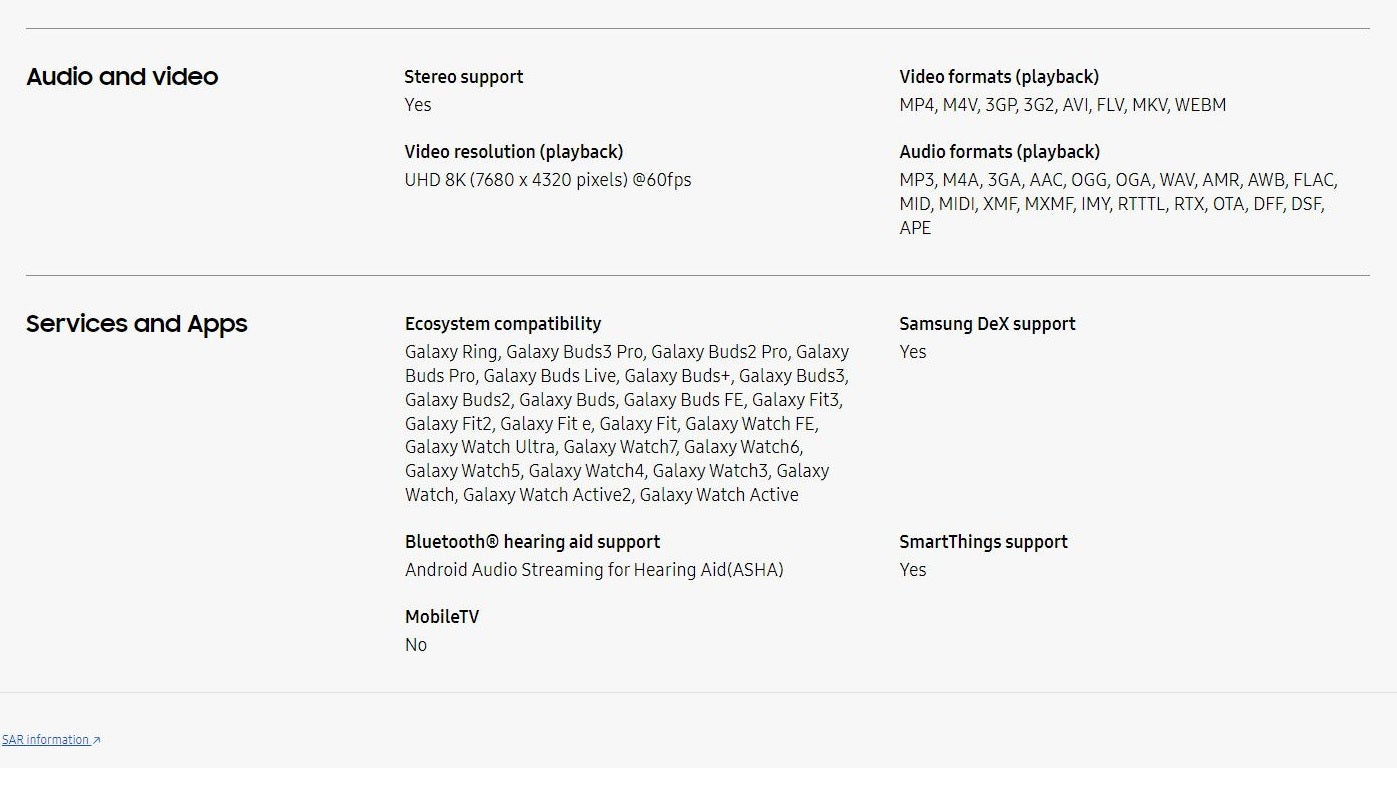Click the Android Audio Streaming for Hearing Aid text

tap(594, 570)
